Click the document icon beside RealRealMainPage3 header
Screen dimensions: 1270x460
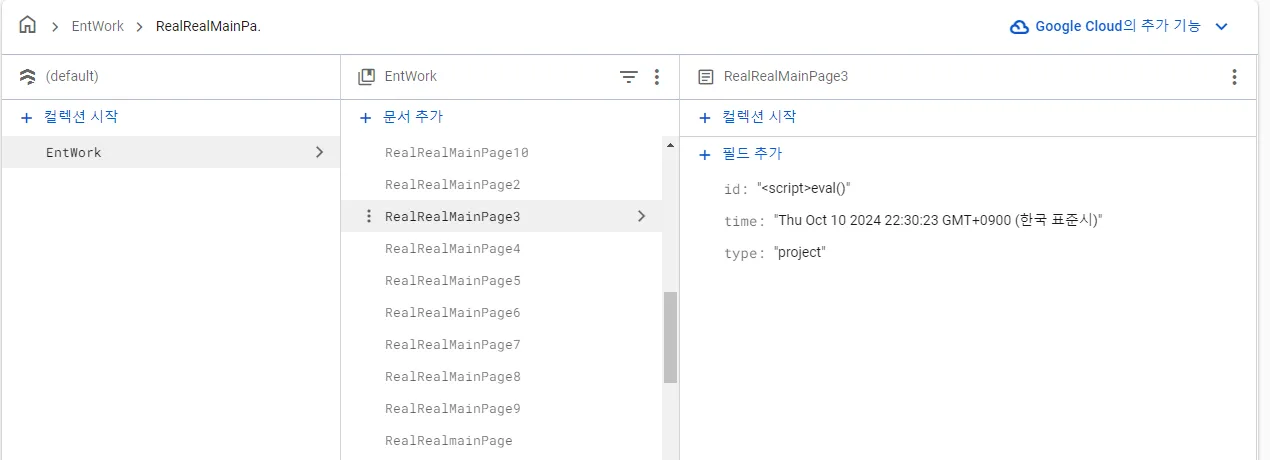click(706, 76)
